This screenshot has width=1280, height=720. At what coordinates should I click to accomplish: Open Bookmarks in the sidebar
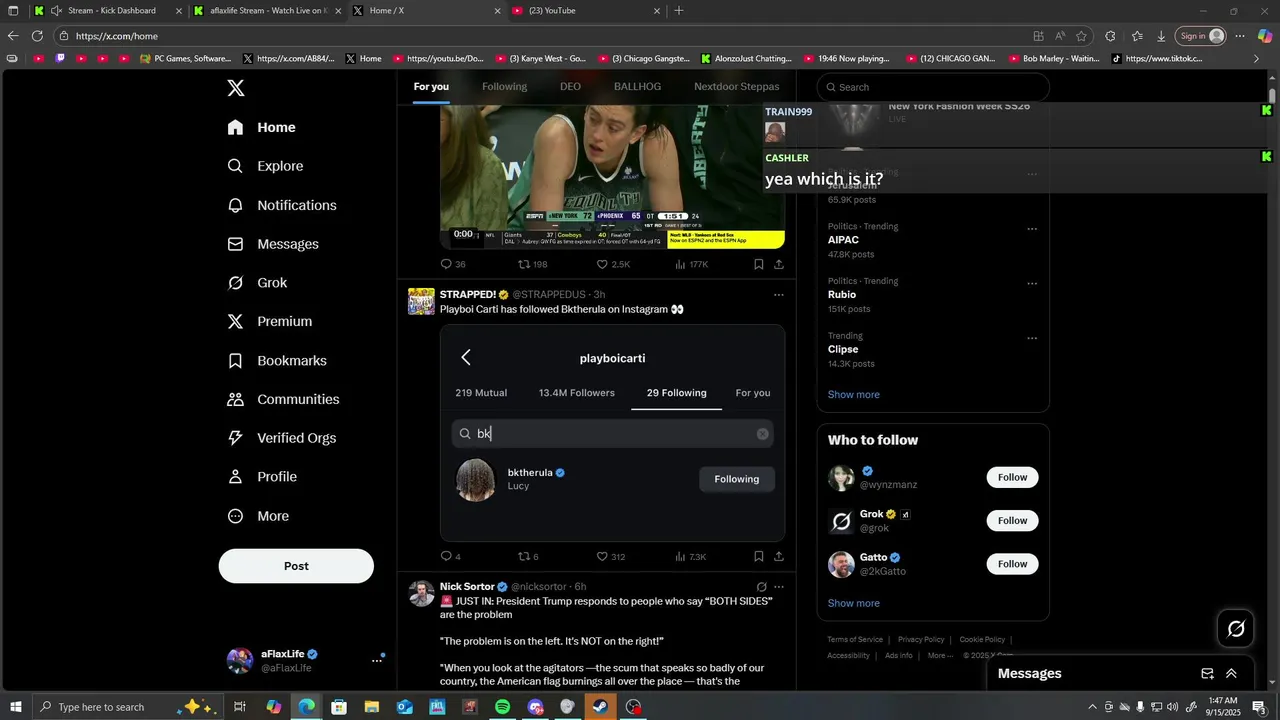coord(277,360)
